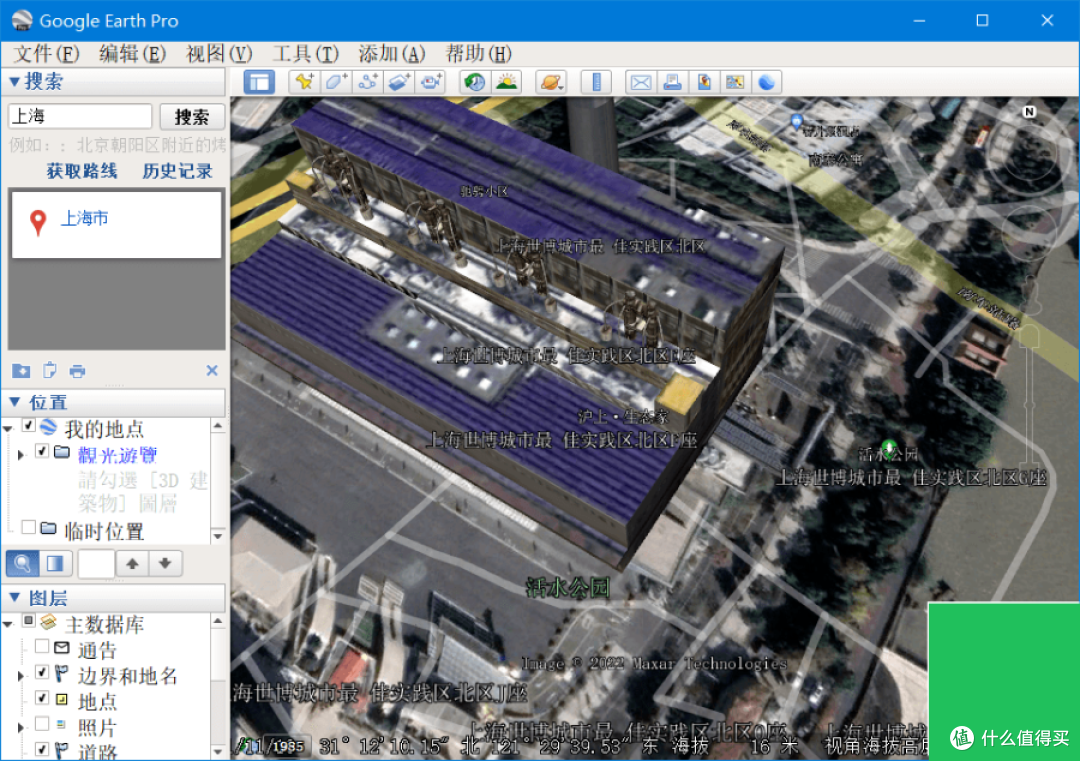Click the 活水公园 map label
This screenshot has height=761, width=1080.
[x=568, y=587]
